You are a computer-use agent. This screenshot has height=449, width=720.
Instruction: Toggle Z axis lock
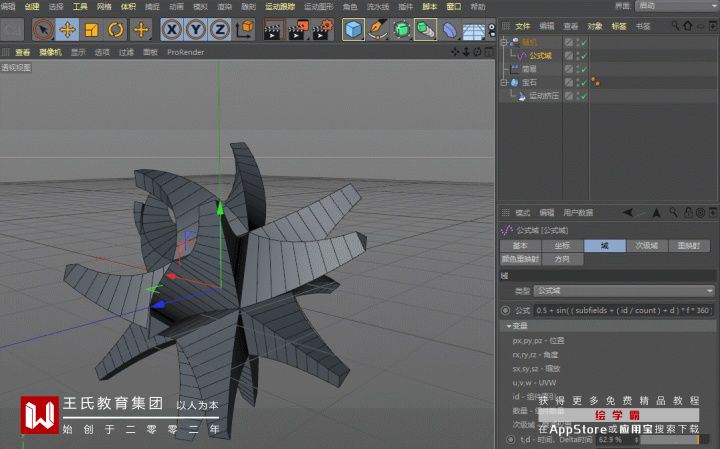(220, 30)
